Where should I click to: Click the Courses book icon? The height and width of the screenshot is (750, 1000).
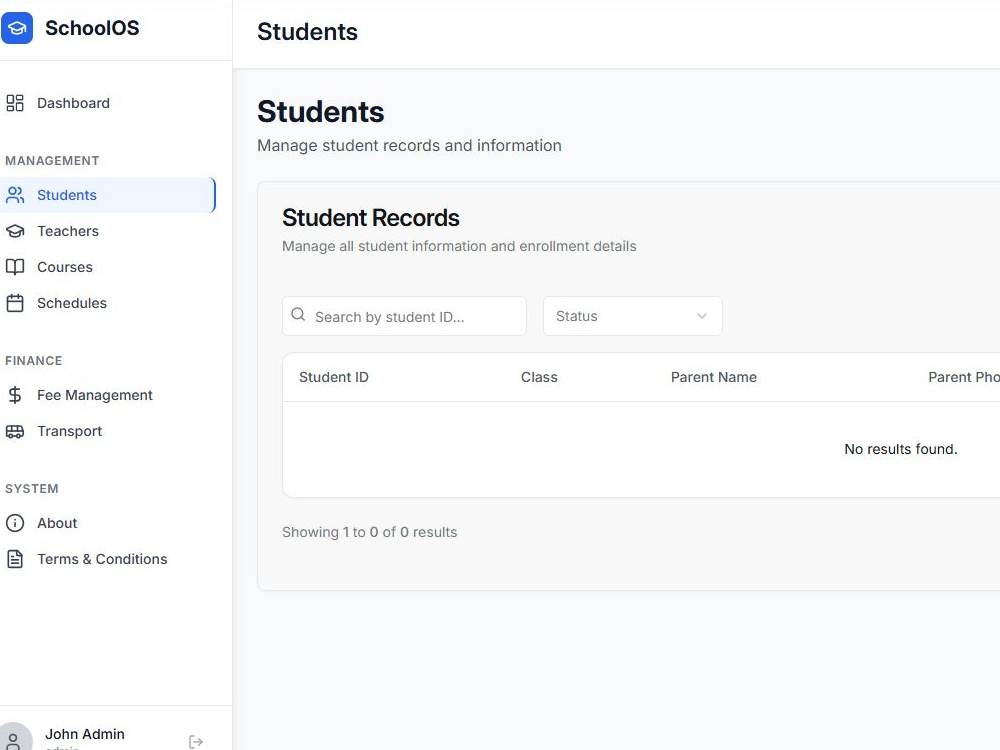(x=15, y=267)
